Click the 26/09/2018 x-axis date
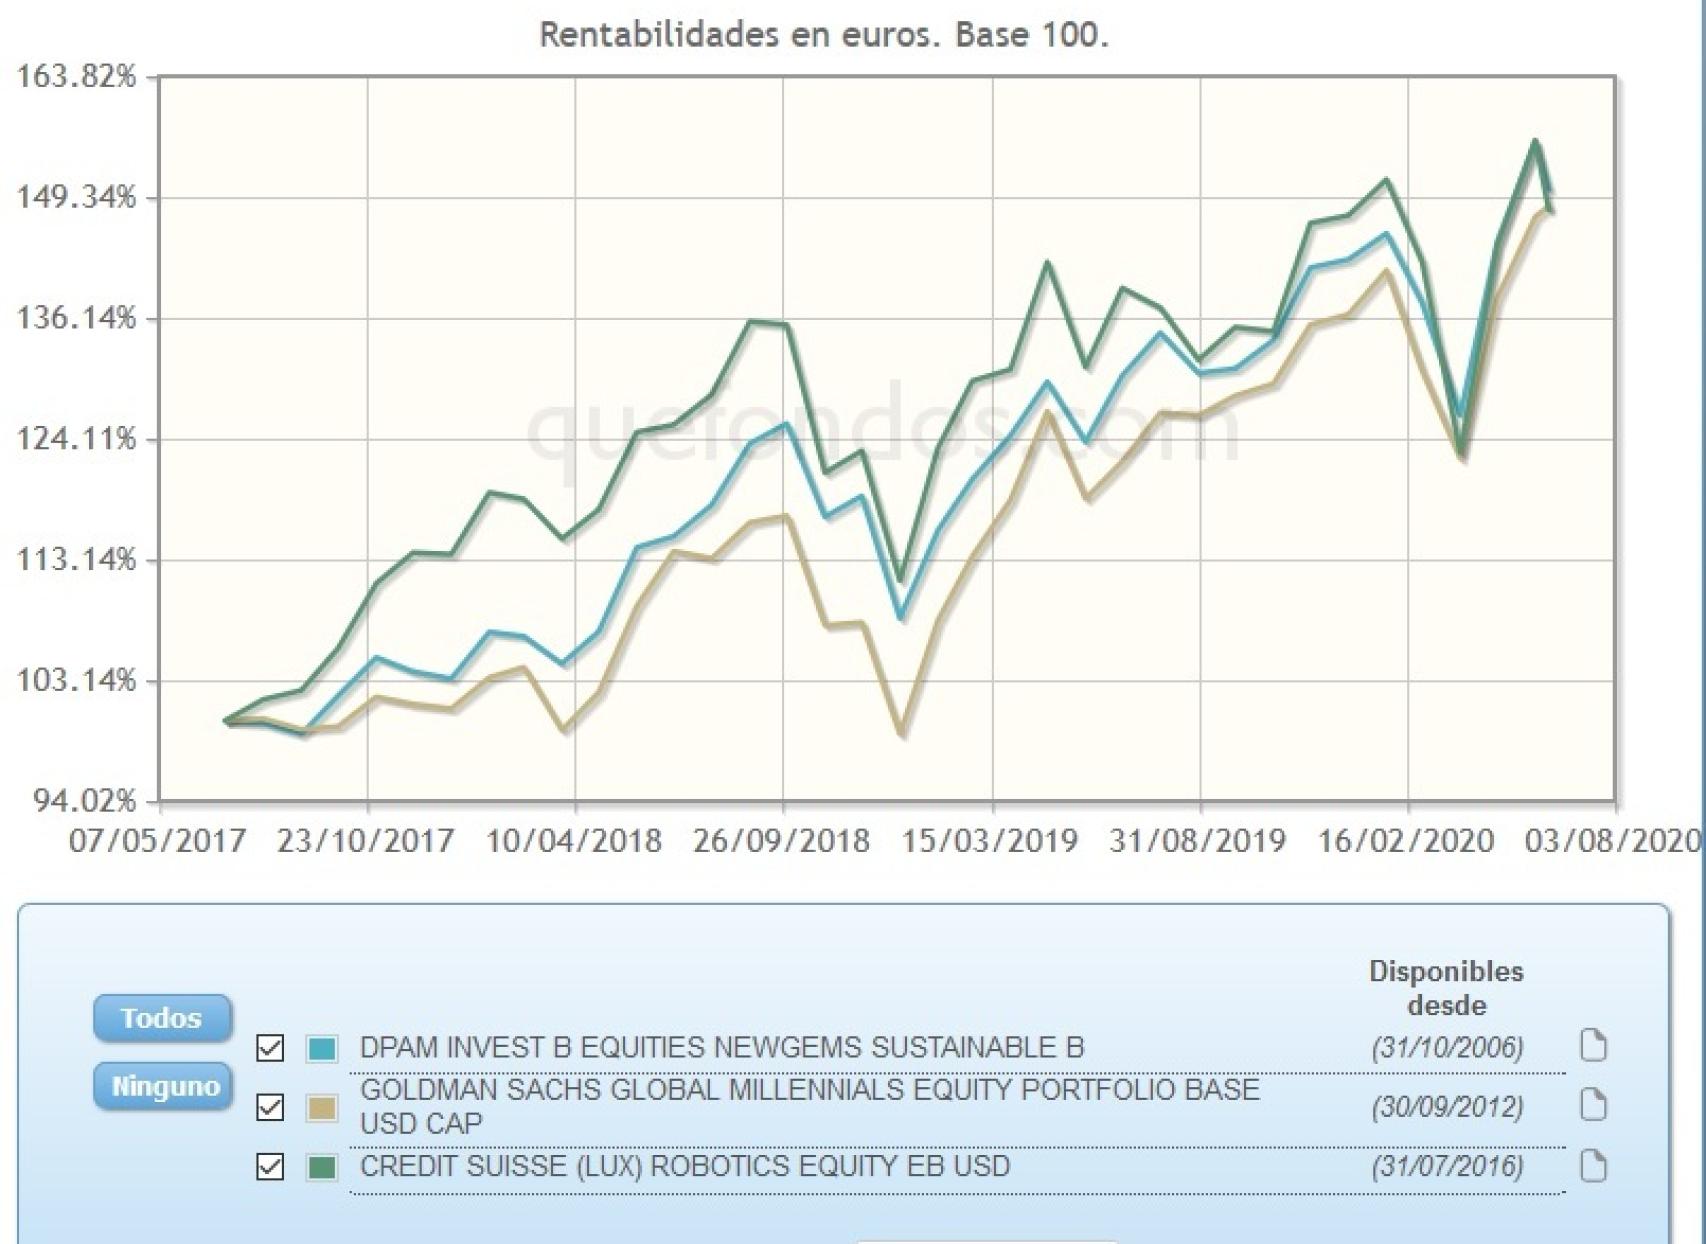 [x=781, y=841]
